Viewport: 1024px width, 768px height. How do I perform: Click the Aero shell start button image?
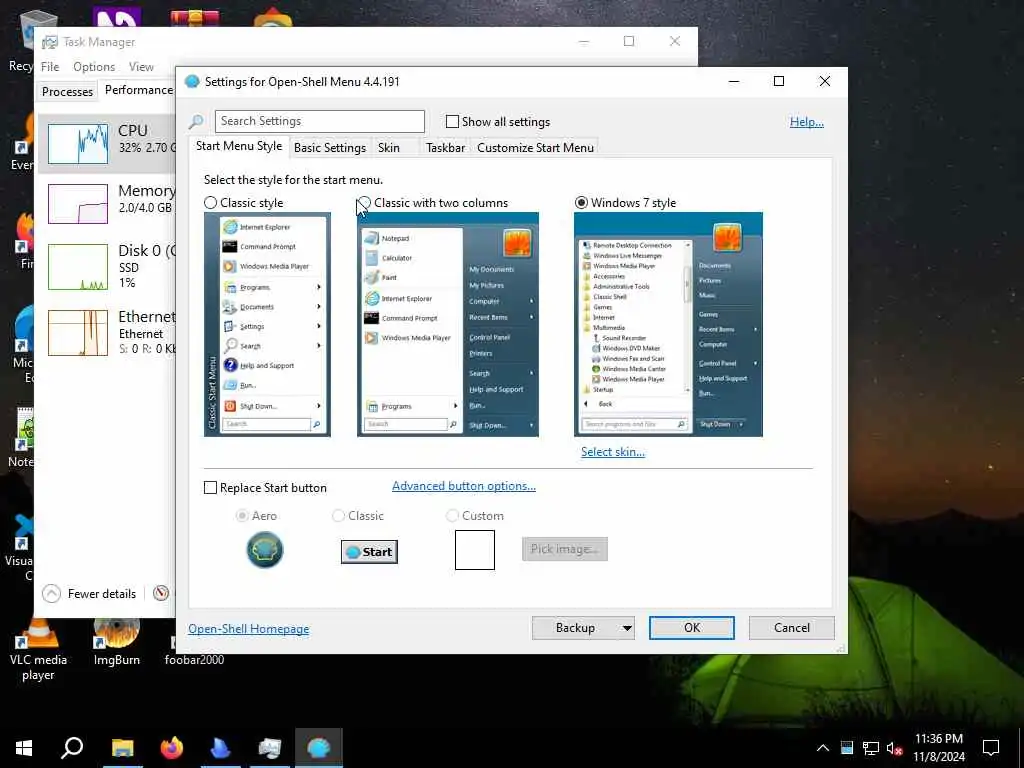264,550
